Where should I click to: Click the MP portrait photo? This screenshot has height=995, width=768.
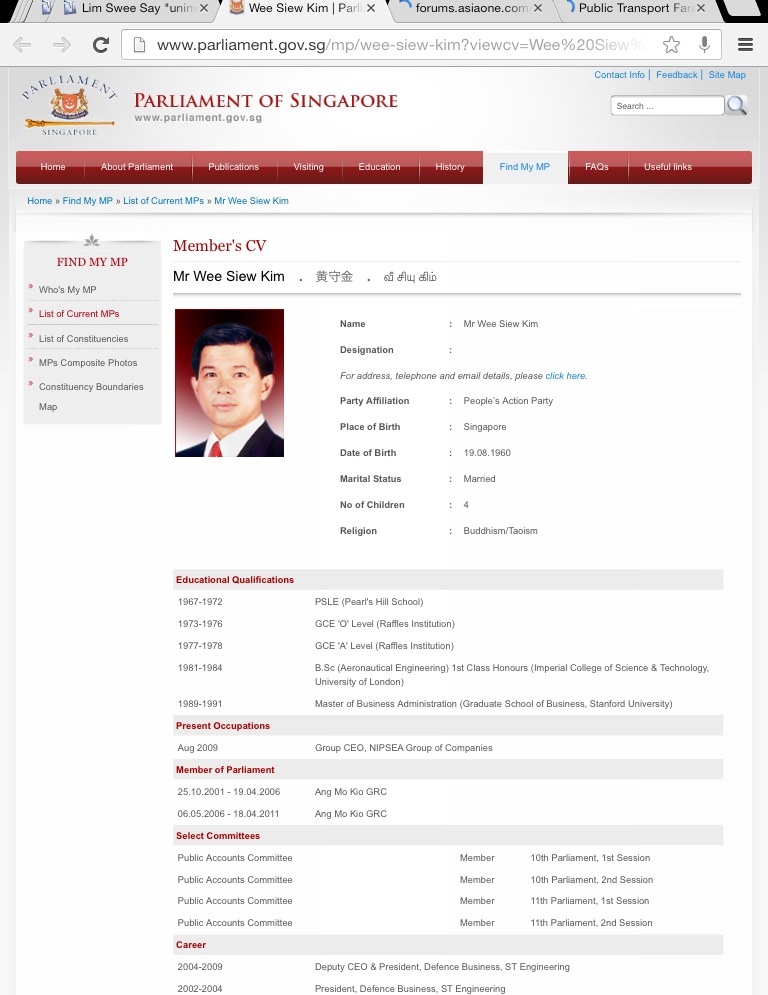[x=229, y=383]
